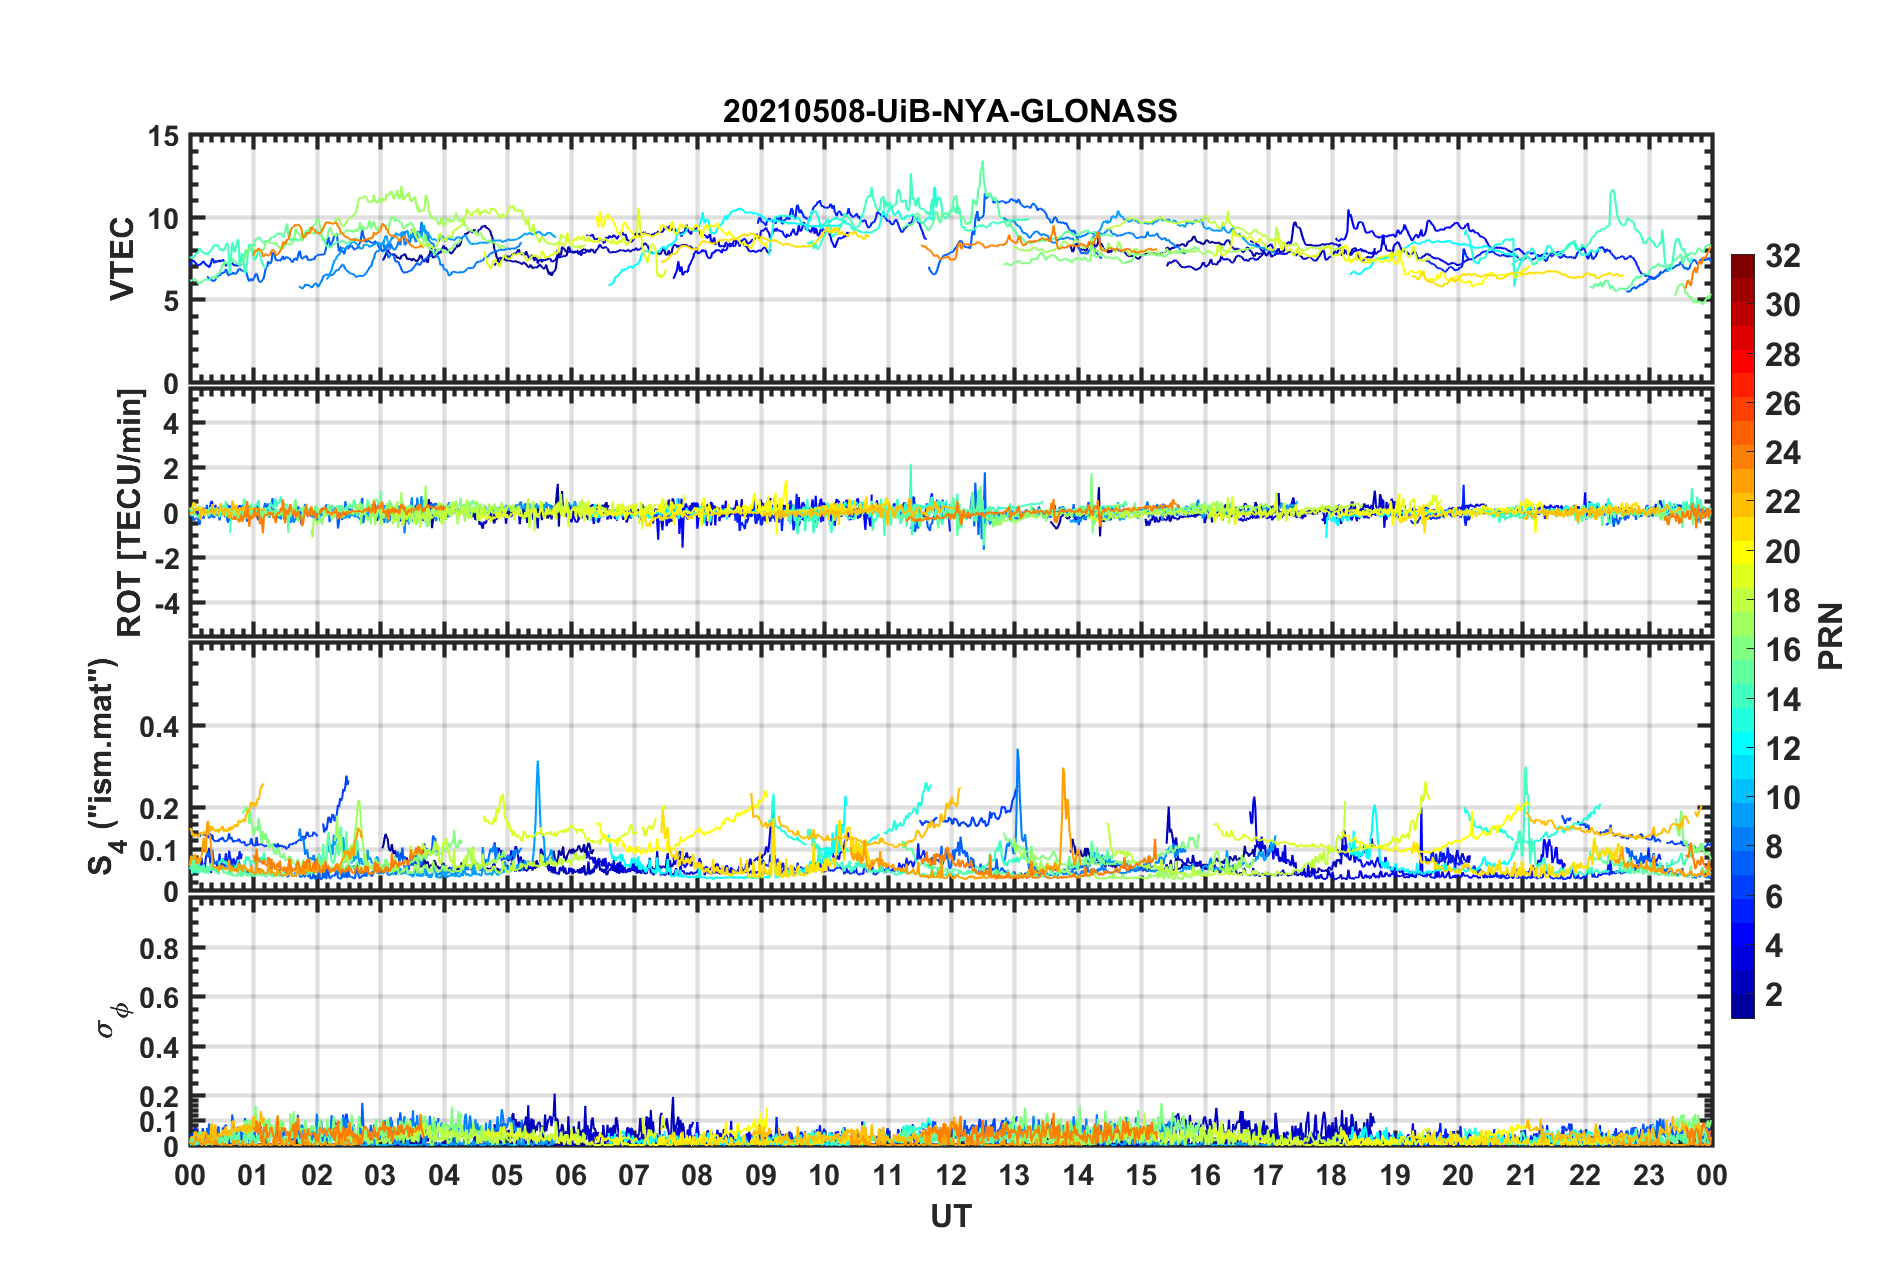Click x-axis tick label 18
The height and width of the screenshot is (1272, 1902).
click(x=1332, y=1175)
